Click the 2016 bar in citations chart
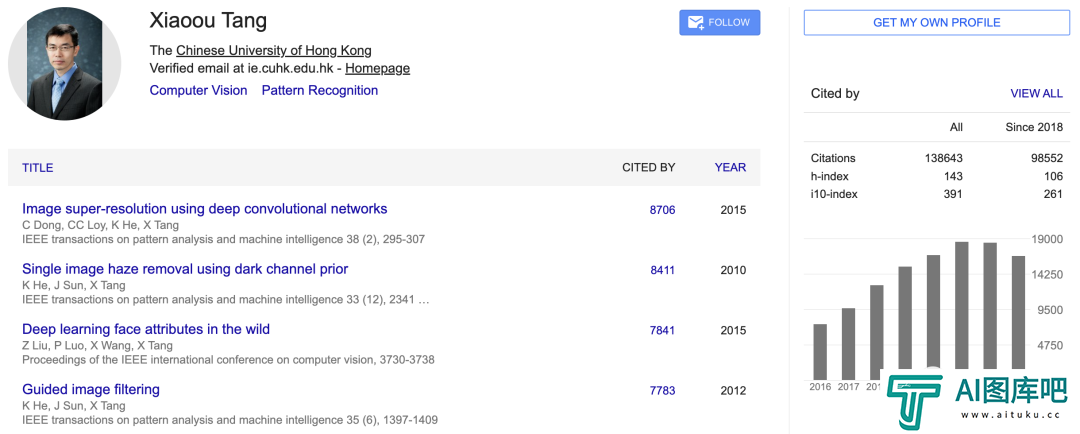 click(x=820, y=351)
